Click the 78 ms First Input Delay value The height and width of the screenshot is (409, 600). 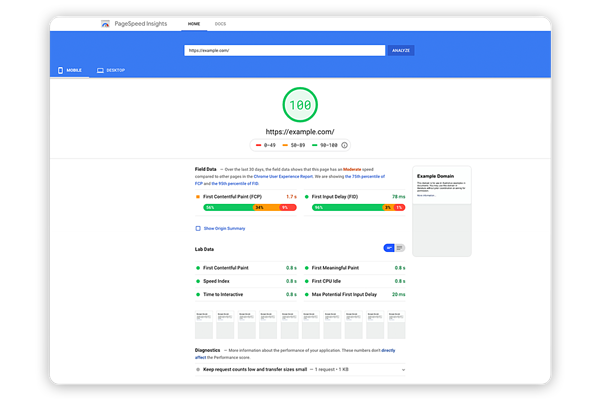tap(398, 197)
